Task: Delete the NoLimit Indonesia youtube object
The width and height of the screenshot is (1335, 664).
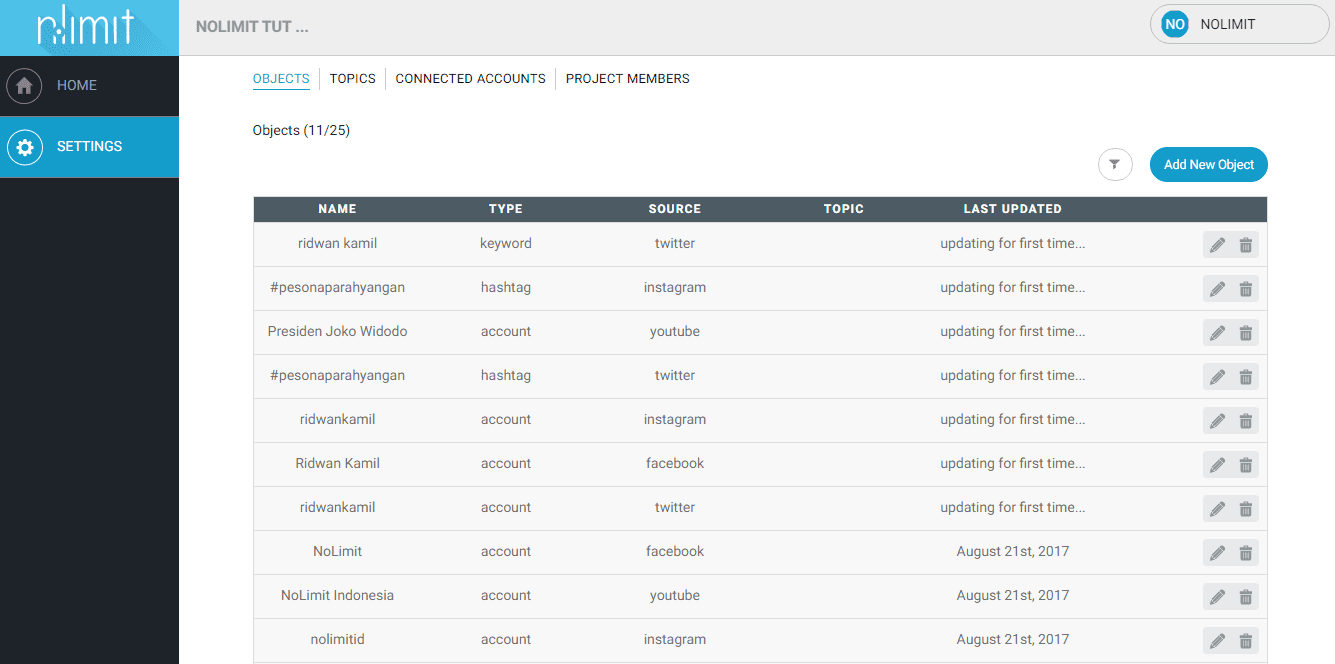Action: click(1245, 597)
